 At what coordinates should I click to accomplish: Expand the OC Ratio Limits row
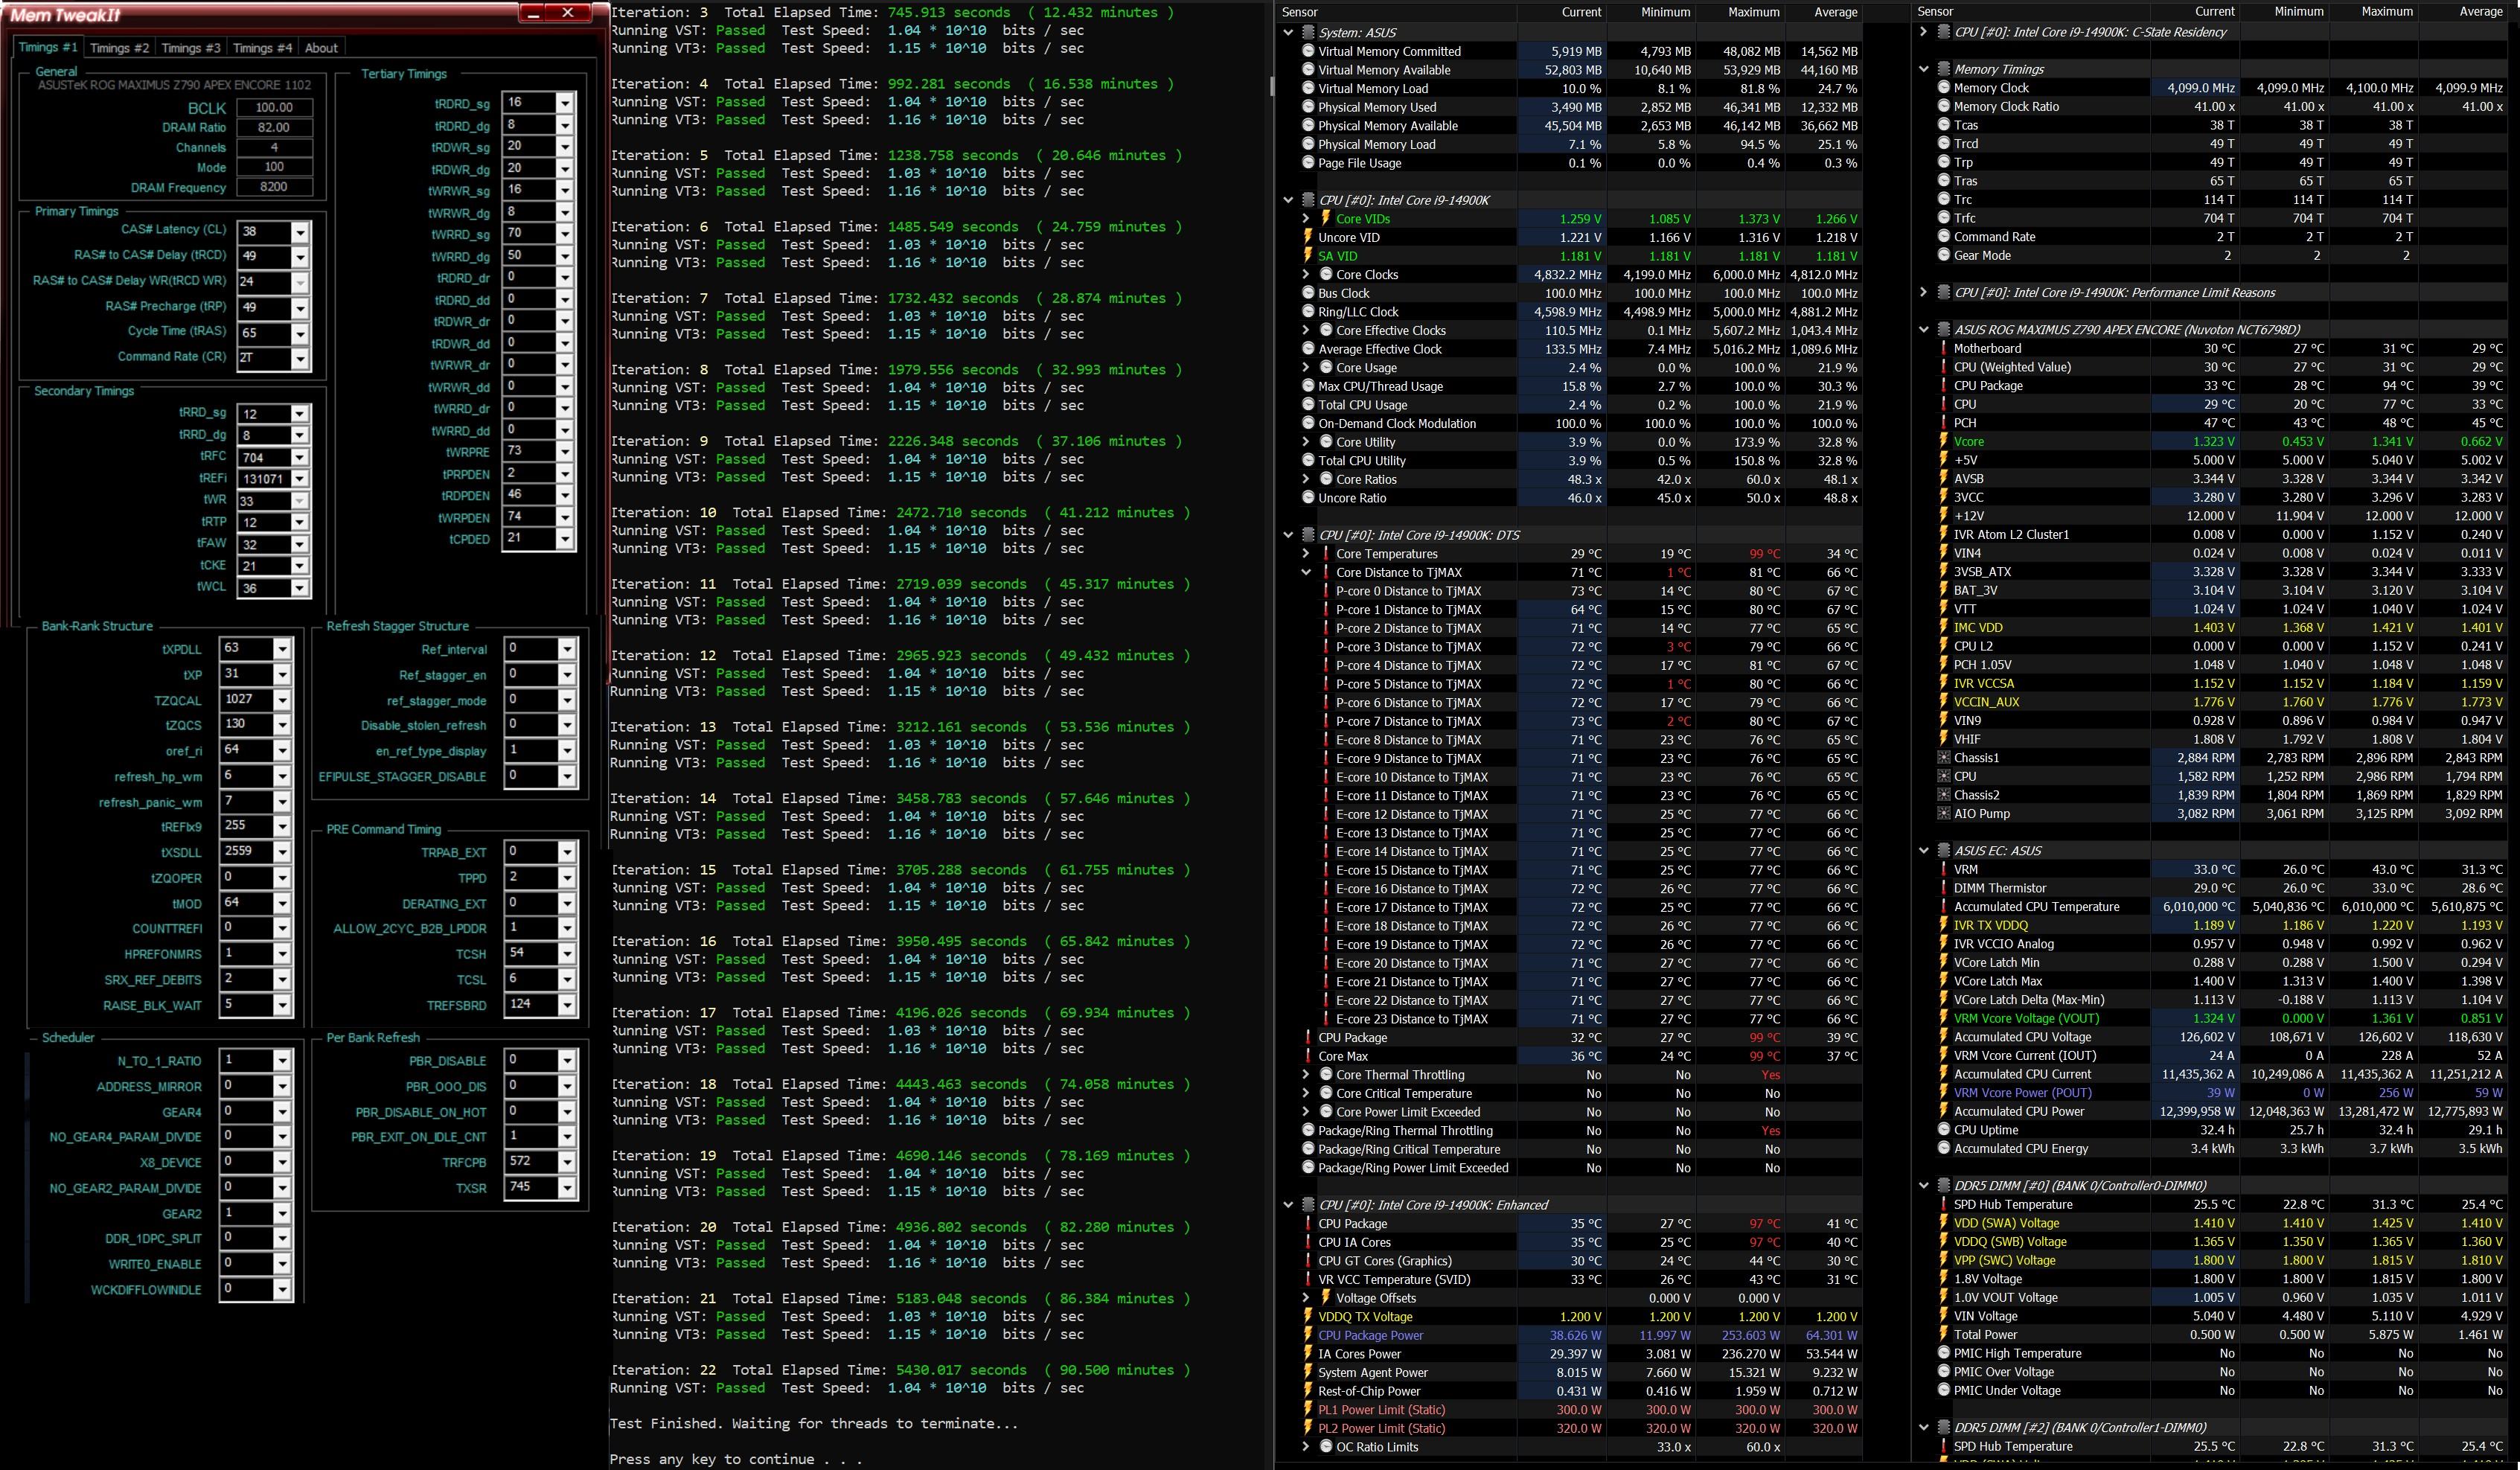coord(1306,1446)
